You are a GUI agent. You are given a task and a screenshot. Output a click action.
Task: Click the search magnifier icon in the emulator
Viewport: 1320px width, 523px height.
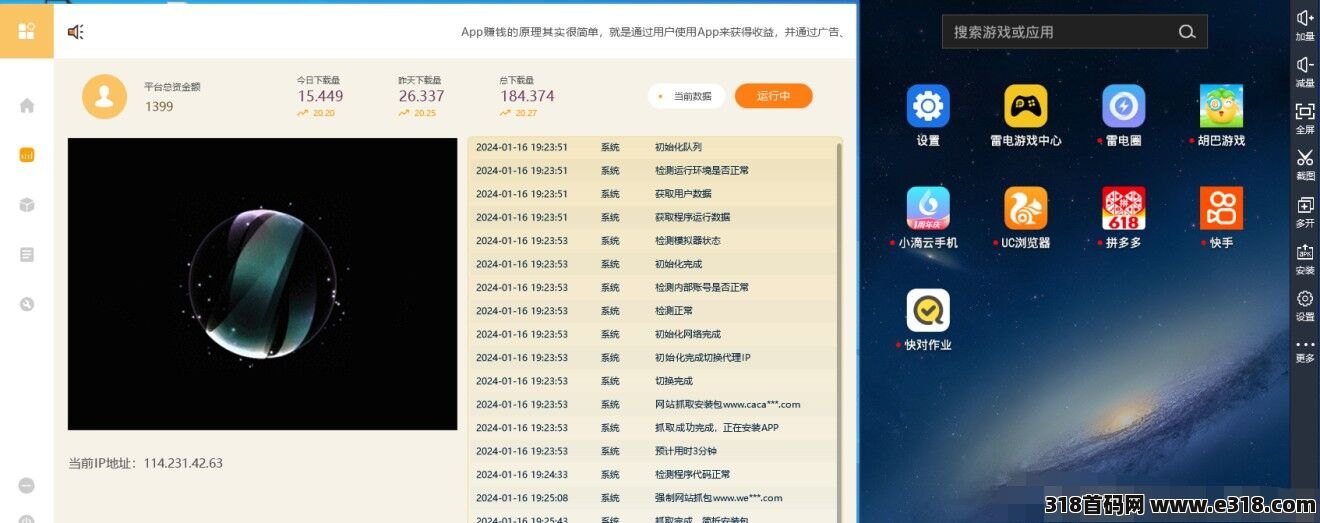[1187, 32]
